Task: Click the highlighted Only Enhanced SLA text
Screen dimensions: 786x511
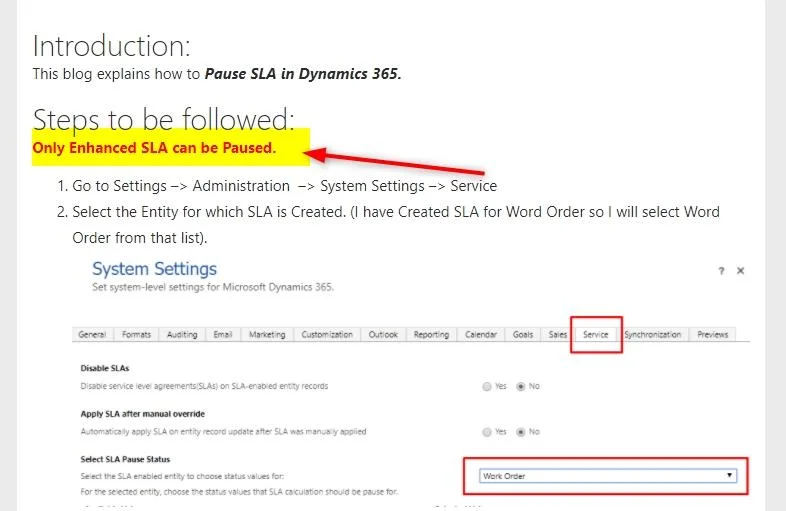Action: (154, 148)
